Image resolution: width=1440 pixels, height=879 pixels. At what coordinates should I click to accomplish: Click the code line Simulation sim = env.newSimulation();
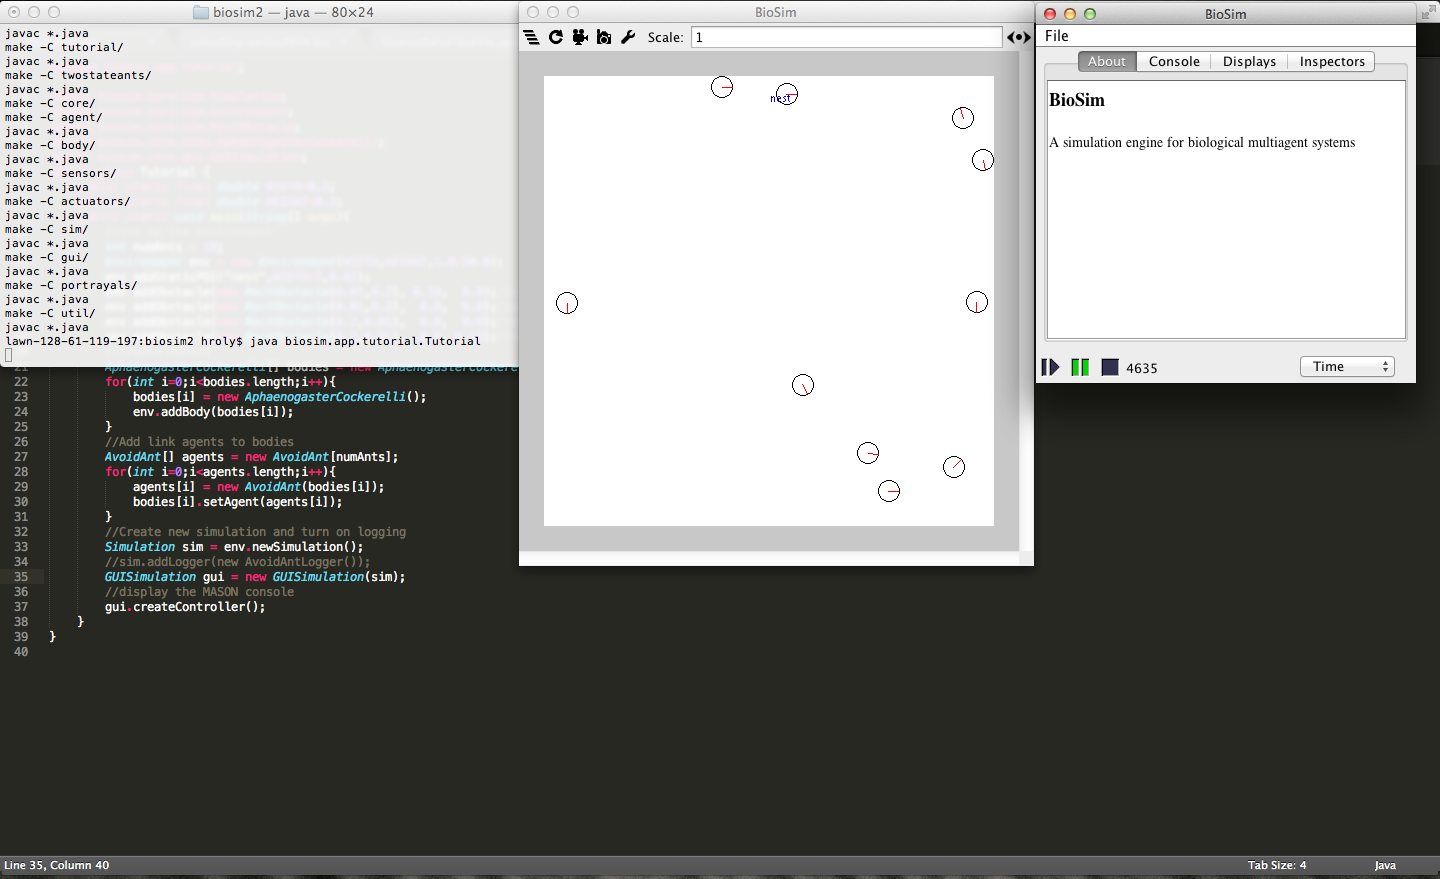point(234,547)
